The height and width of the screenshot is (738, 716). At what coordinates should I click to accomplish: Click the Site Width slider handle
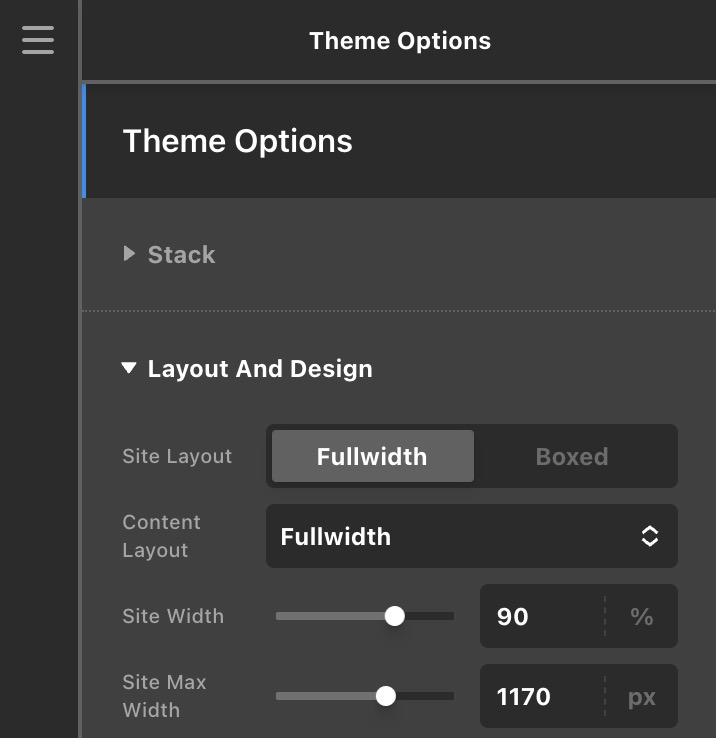click(x=395, y=616)
